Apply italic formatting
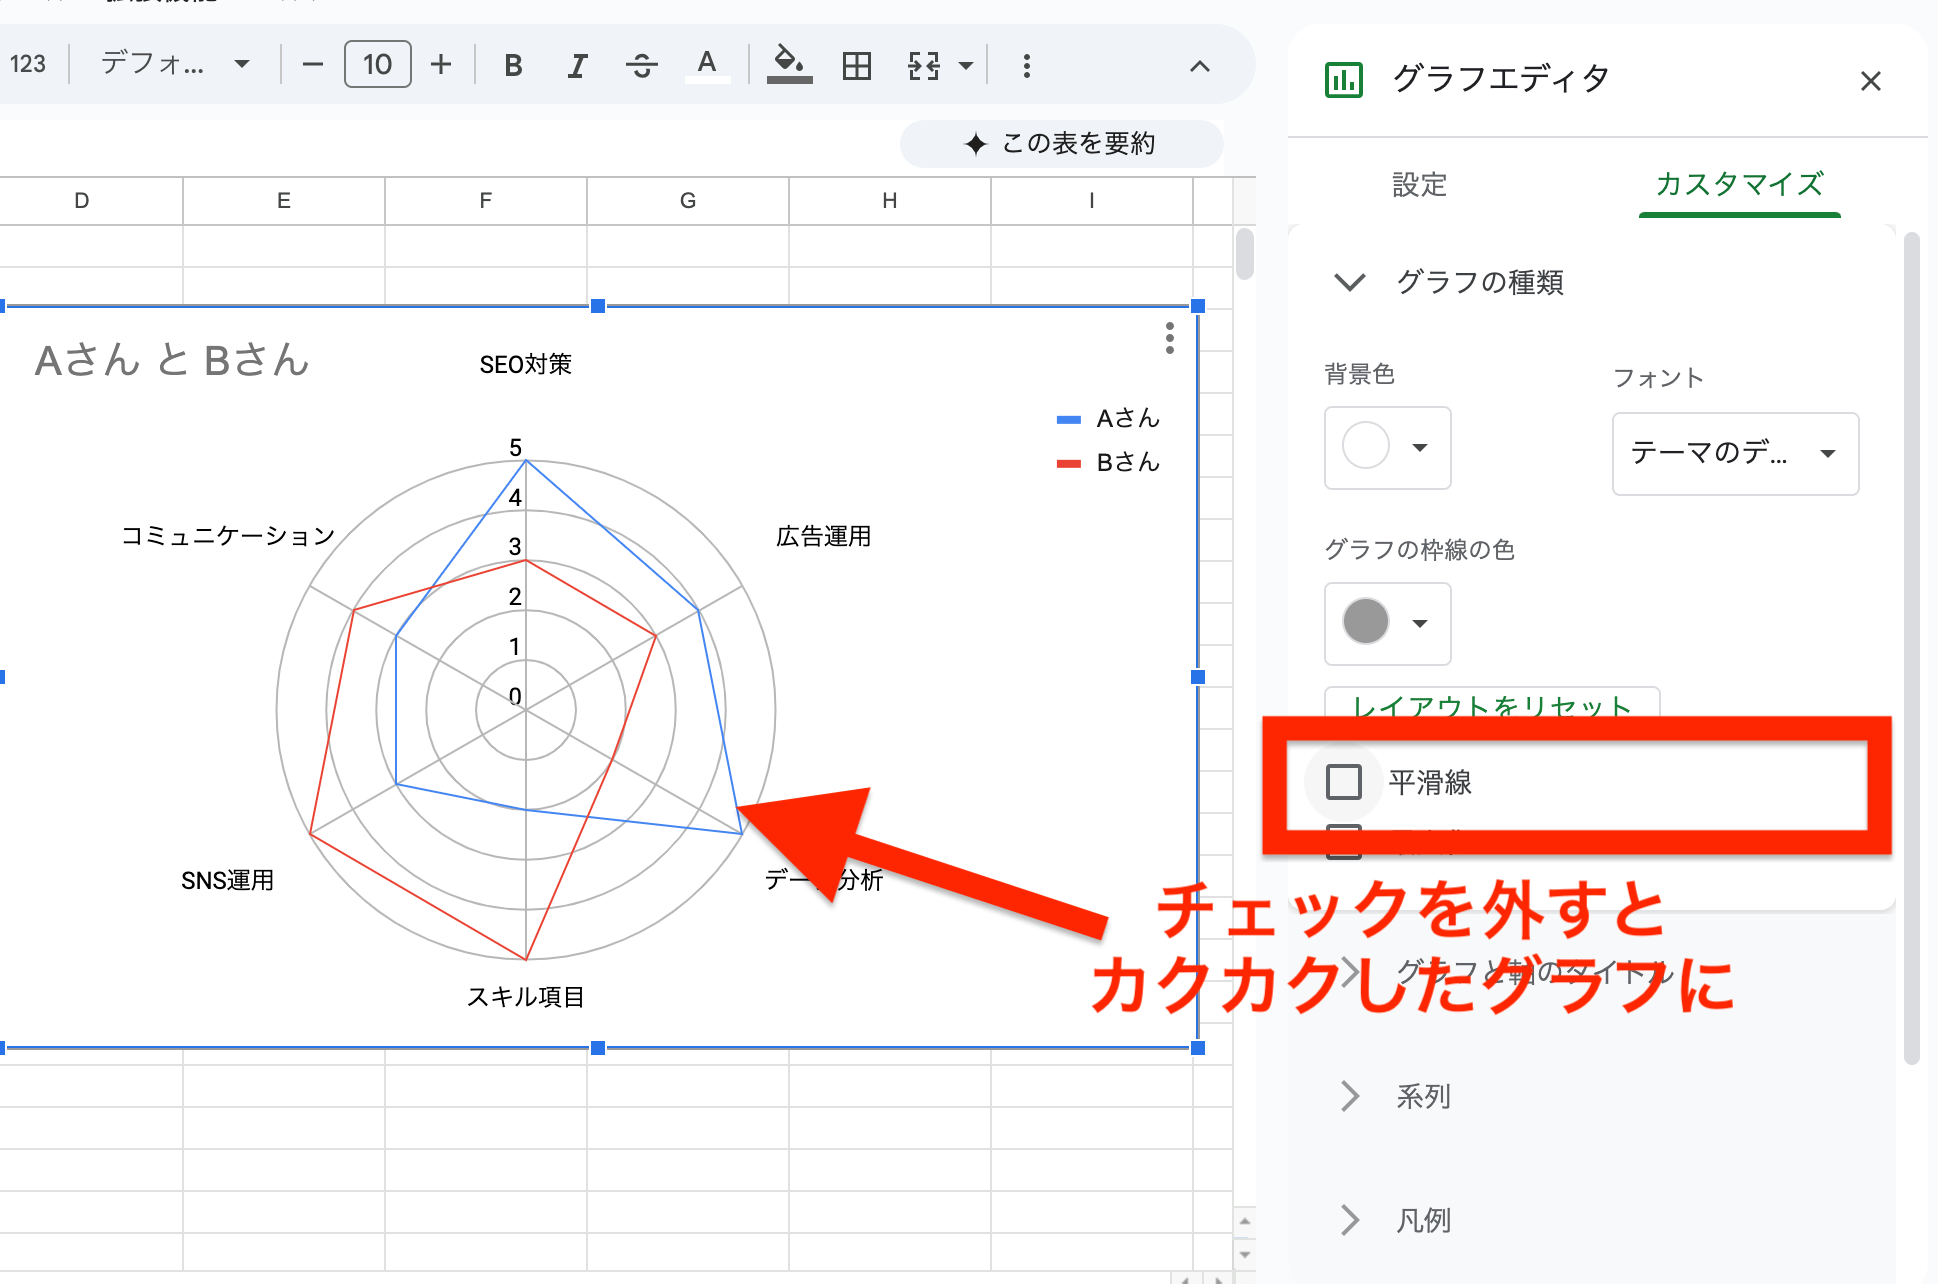The height and width of the screenshot is (1284, 1938). tap(577, 64)
